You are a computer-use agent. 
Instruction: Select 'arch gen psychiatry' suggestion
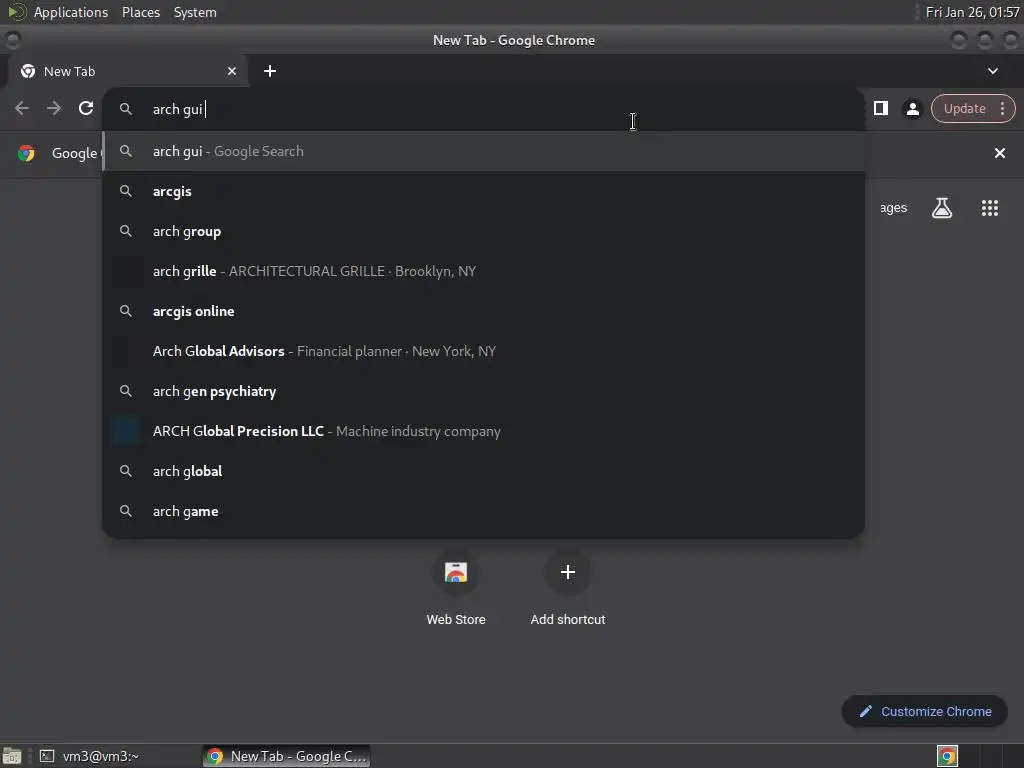(484, 391)
